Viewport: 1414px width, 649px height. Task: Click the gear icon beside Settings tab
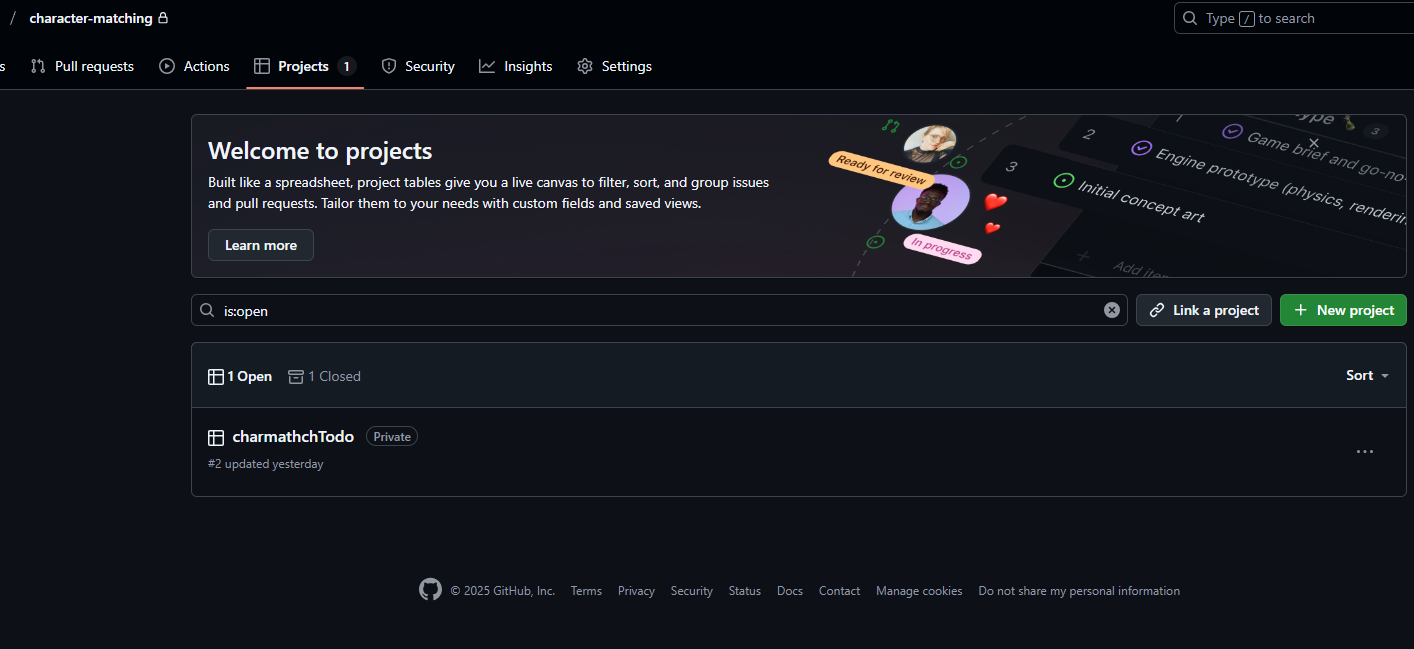585,66
